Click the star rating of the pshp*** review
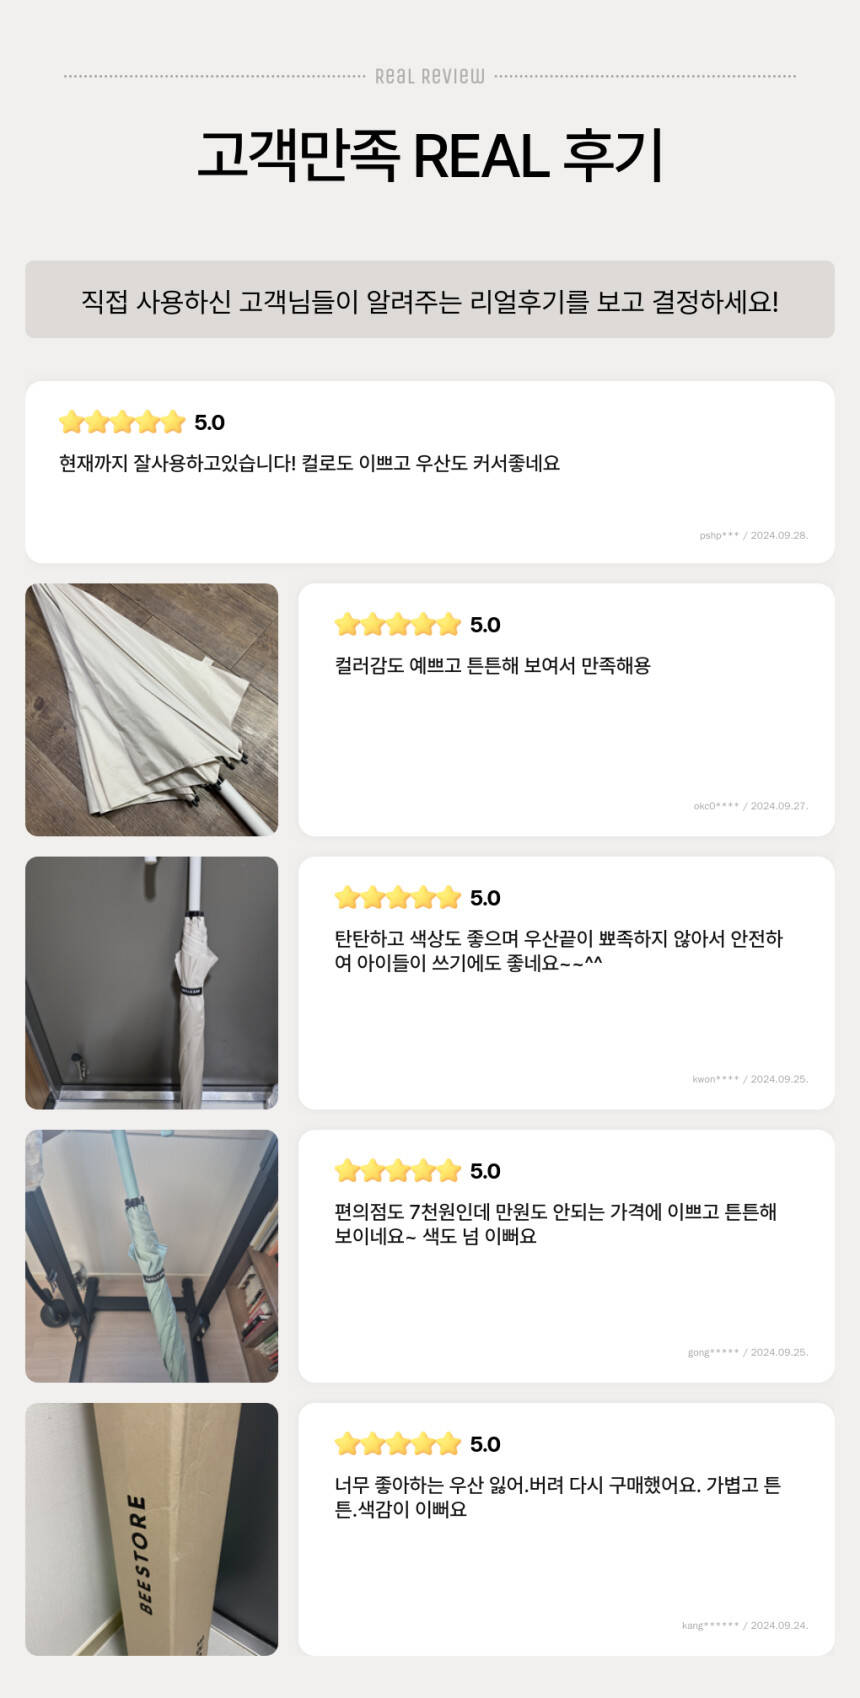 [x=122, y=422]
